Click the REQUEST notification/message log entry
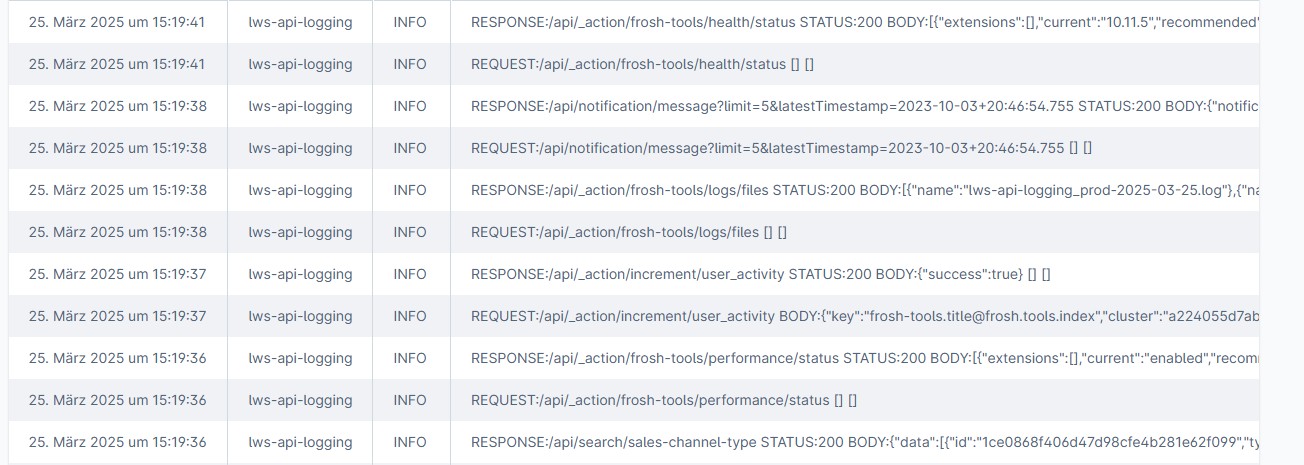The height and width of the screenshot is (465, 1304). click(x=780, y=148)
